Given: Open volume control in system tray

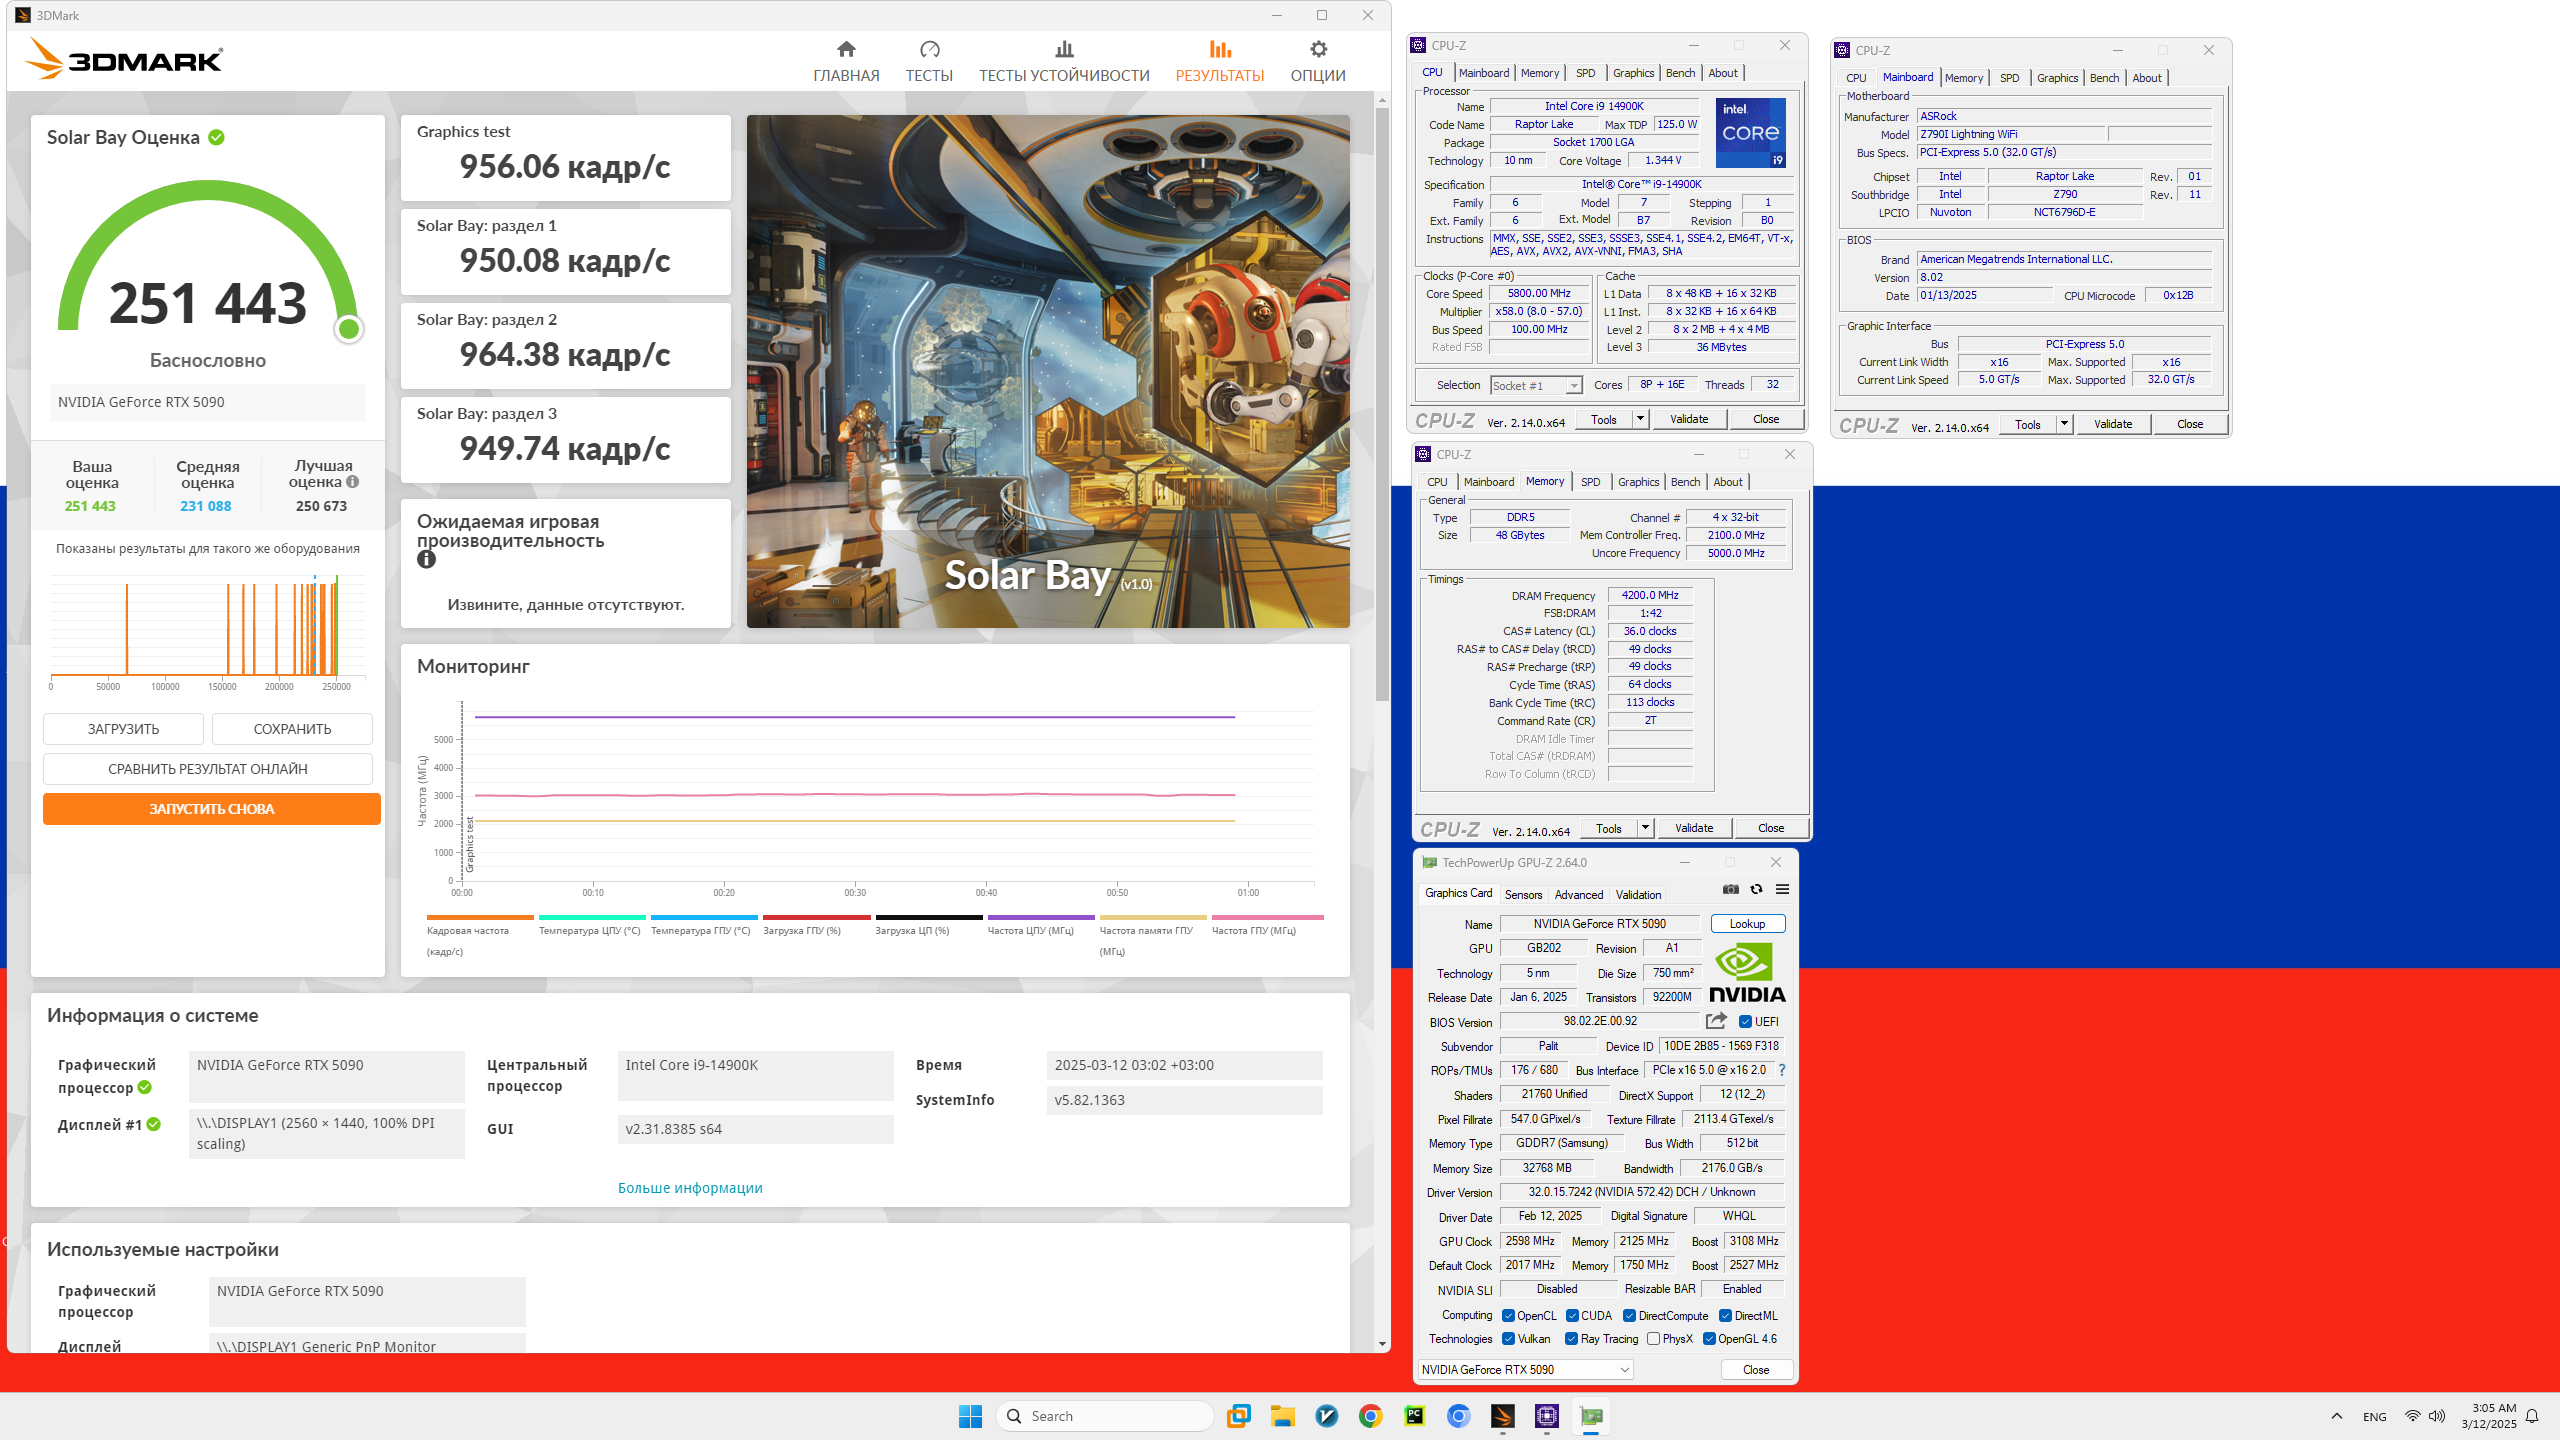Looking at the screenshot, I should 2437,1416.
